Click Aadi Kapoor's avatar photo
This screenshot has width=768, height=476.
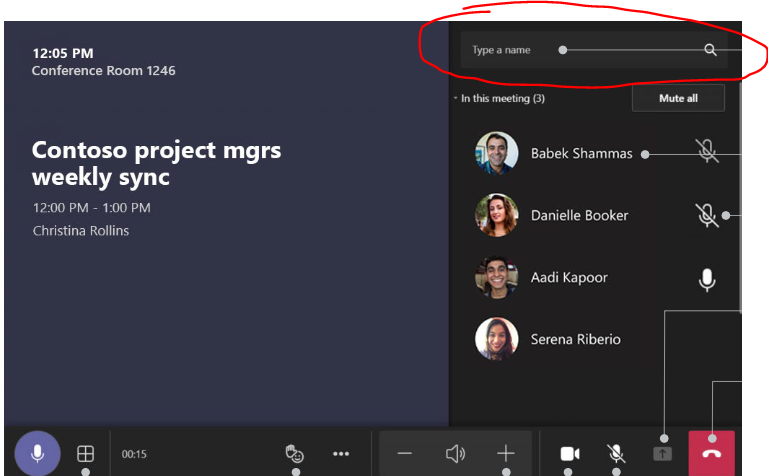(497, 277)
